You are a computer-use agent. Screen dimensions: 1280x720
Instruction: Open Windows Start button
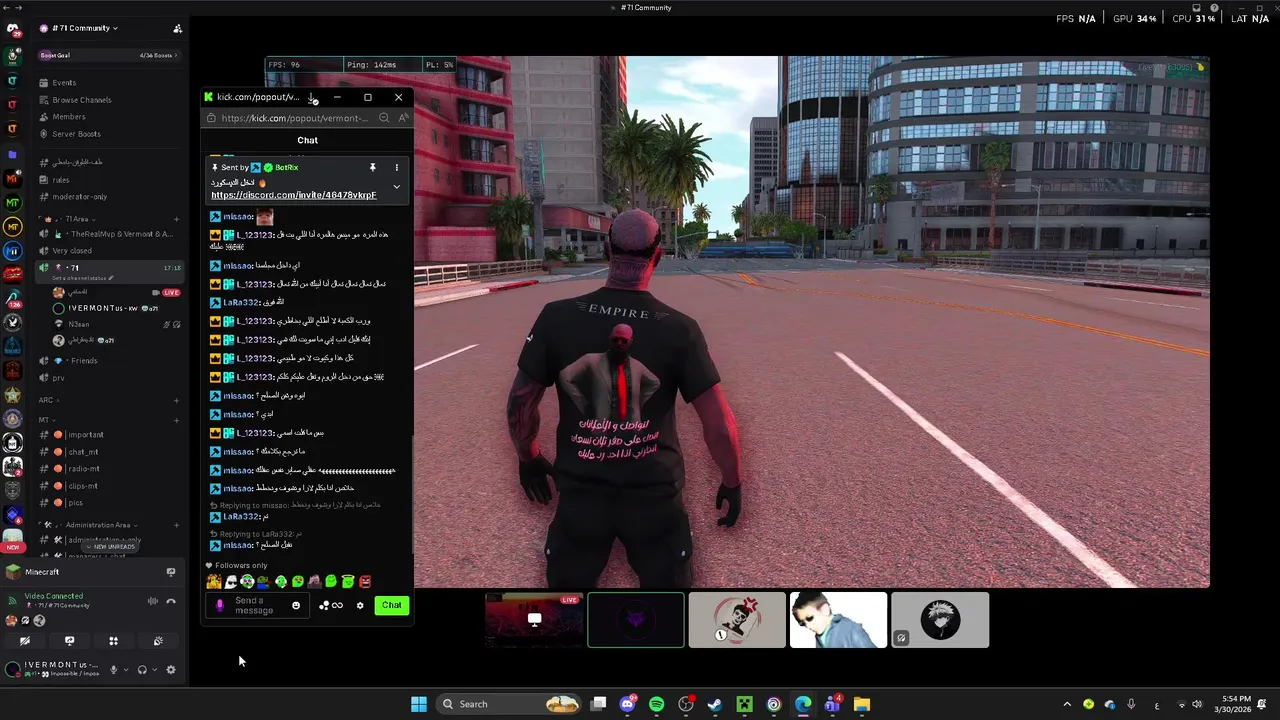click(419, 704)
